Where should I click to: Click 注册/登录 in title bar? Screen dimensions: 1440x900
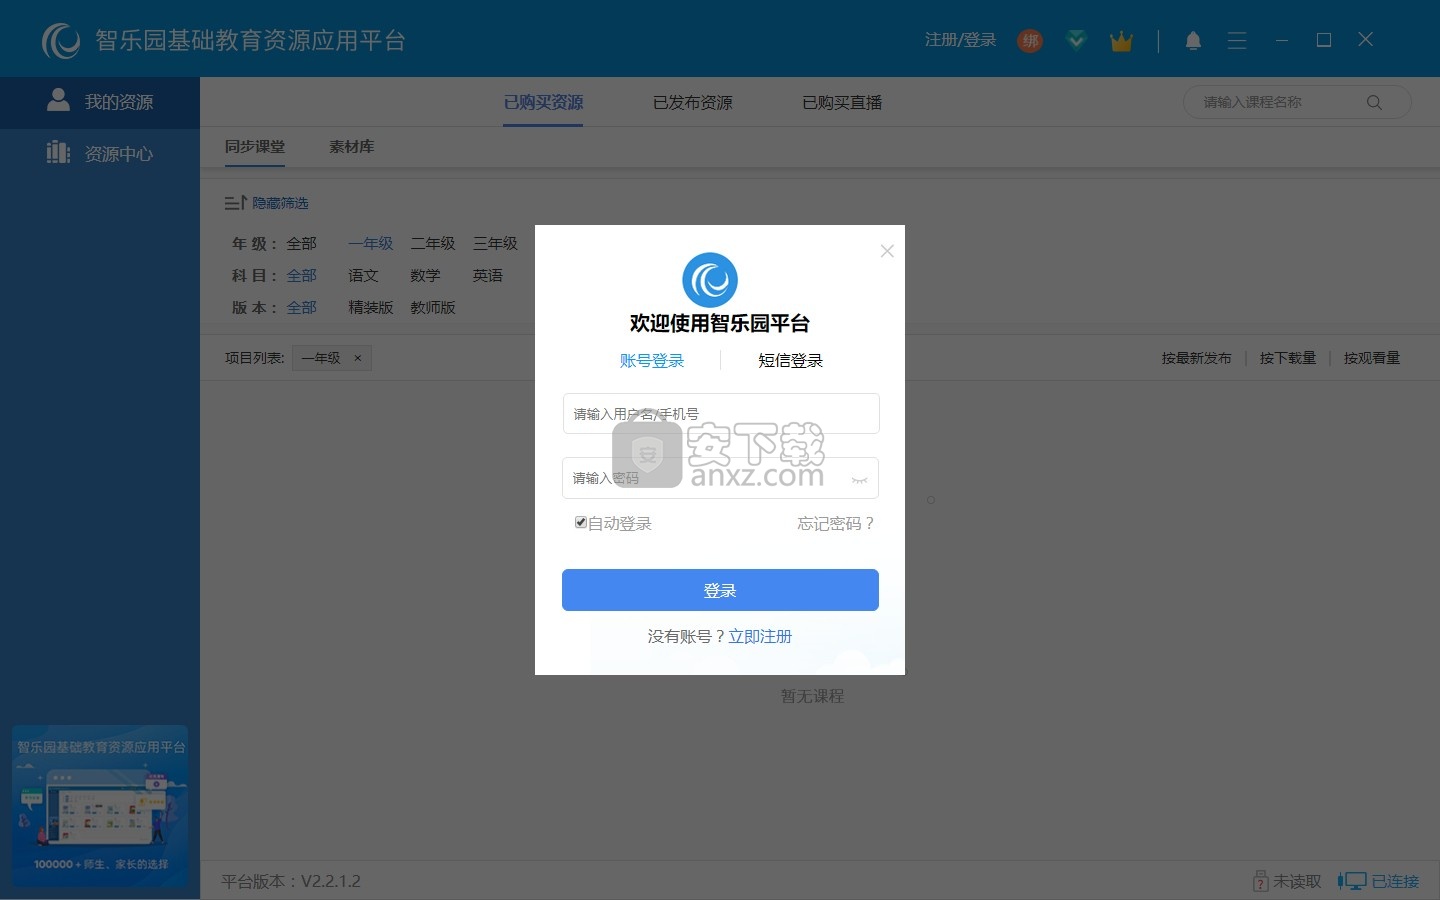pyautogui.click(x=960, y=40)
